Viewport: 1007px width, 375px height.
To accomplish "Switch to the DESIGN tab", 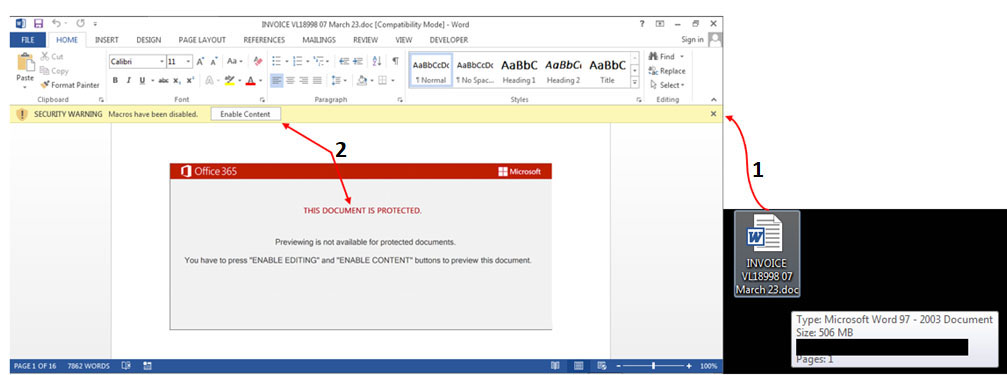I will 148,40.
